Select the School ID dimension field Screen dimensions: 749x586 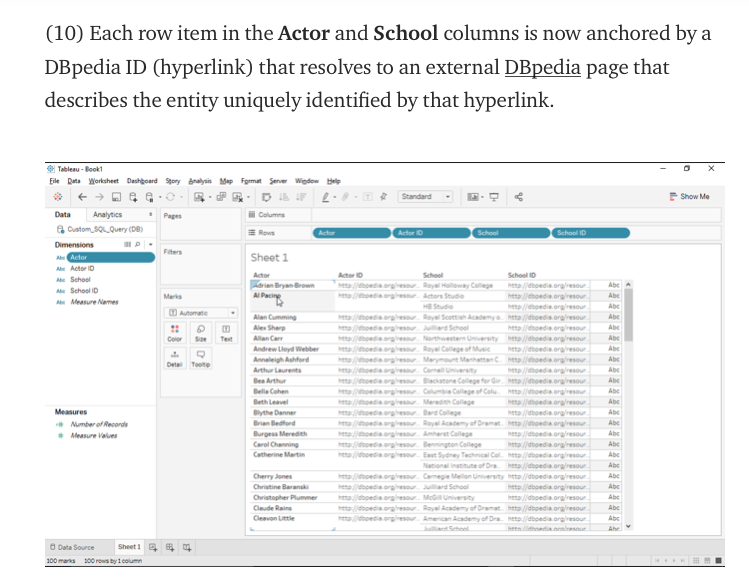pyautogui.click(x=84, y=291)
